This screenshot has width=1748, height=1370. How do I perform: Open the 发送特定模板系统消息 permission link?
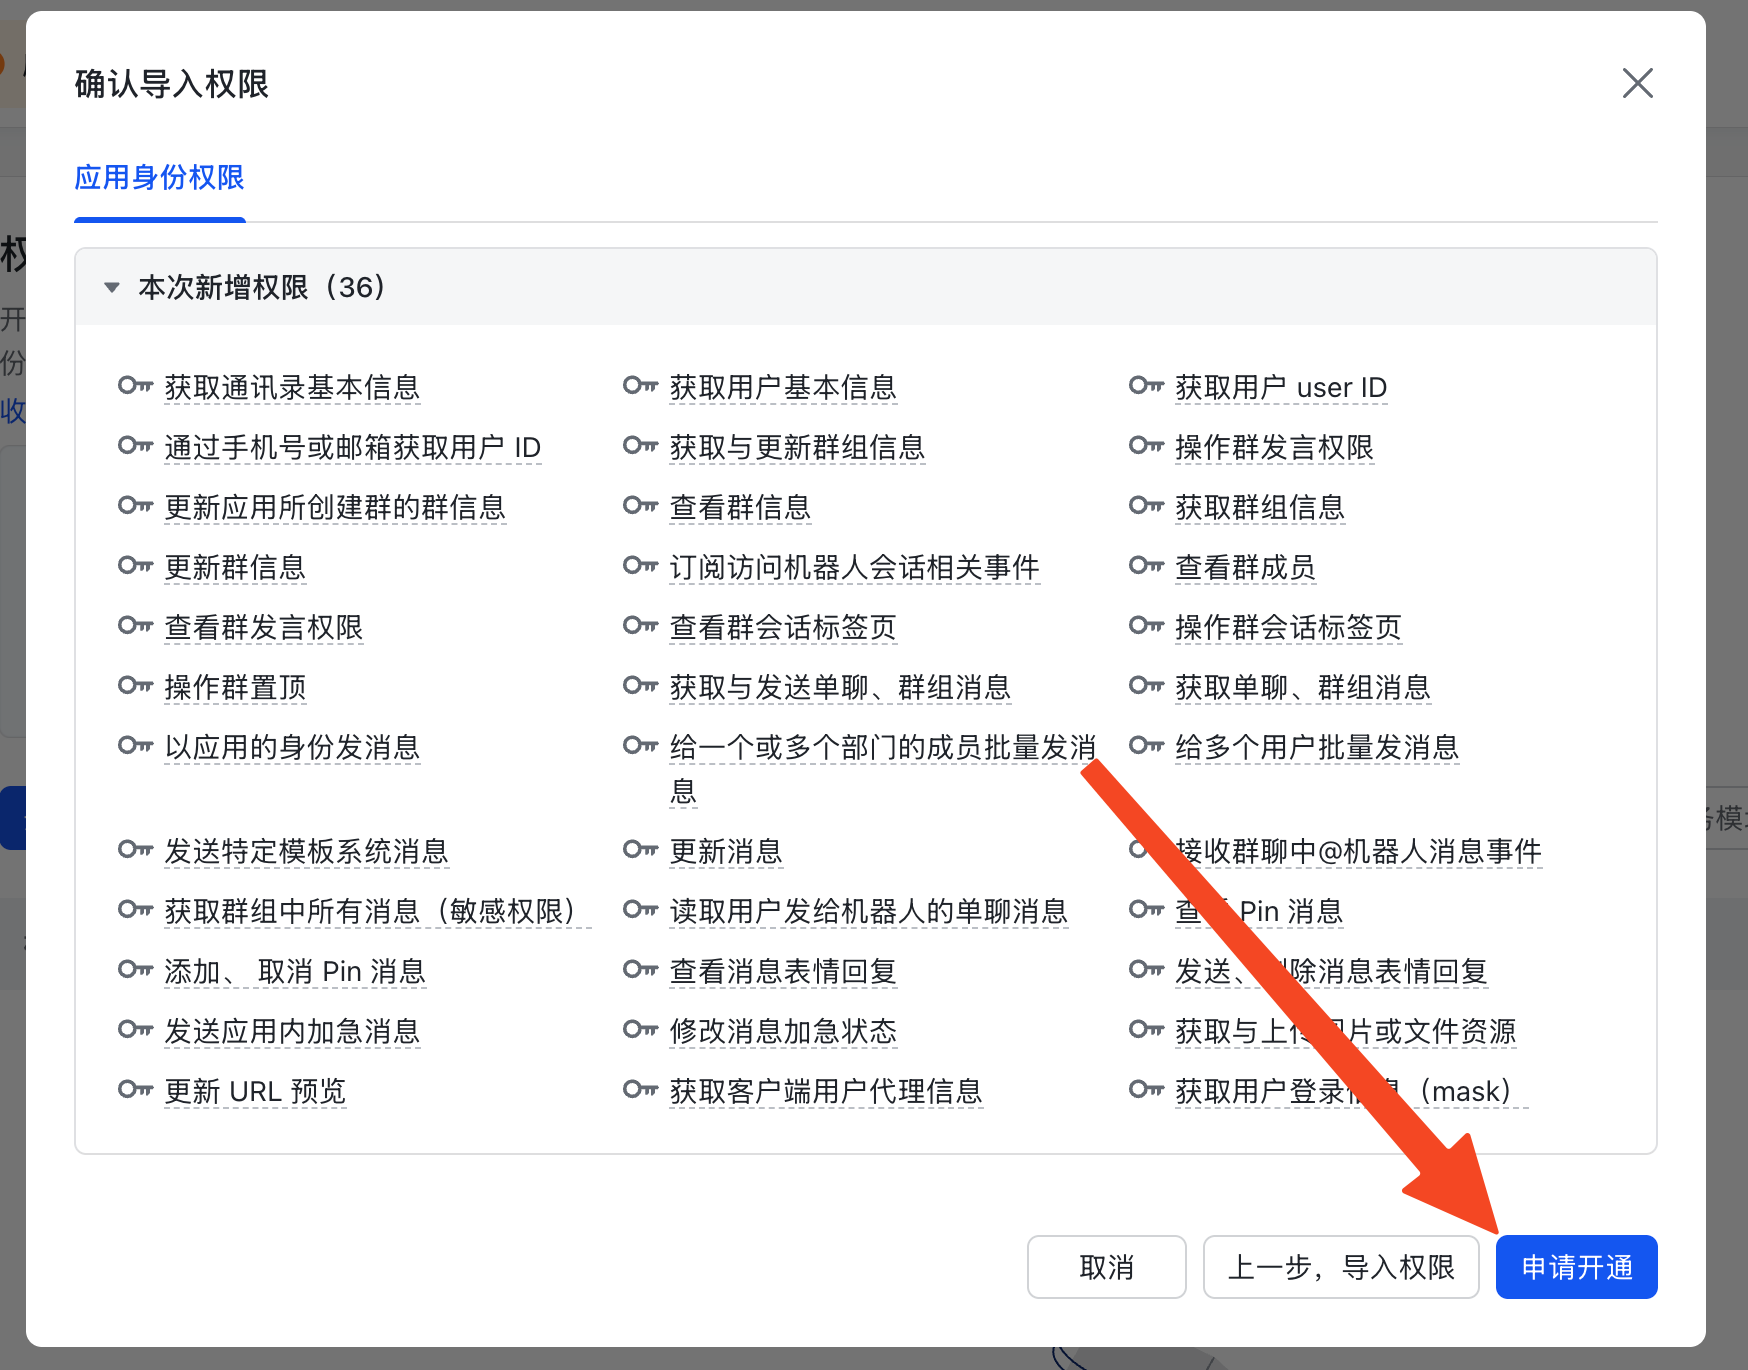coord(306,851)
